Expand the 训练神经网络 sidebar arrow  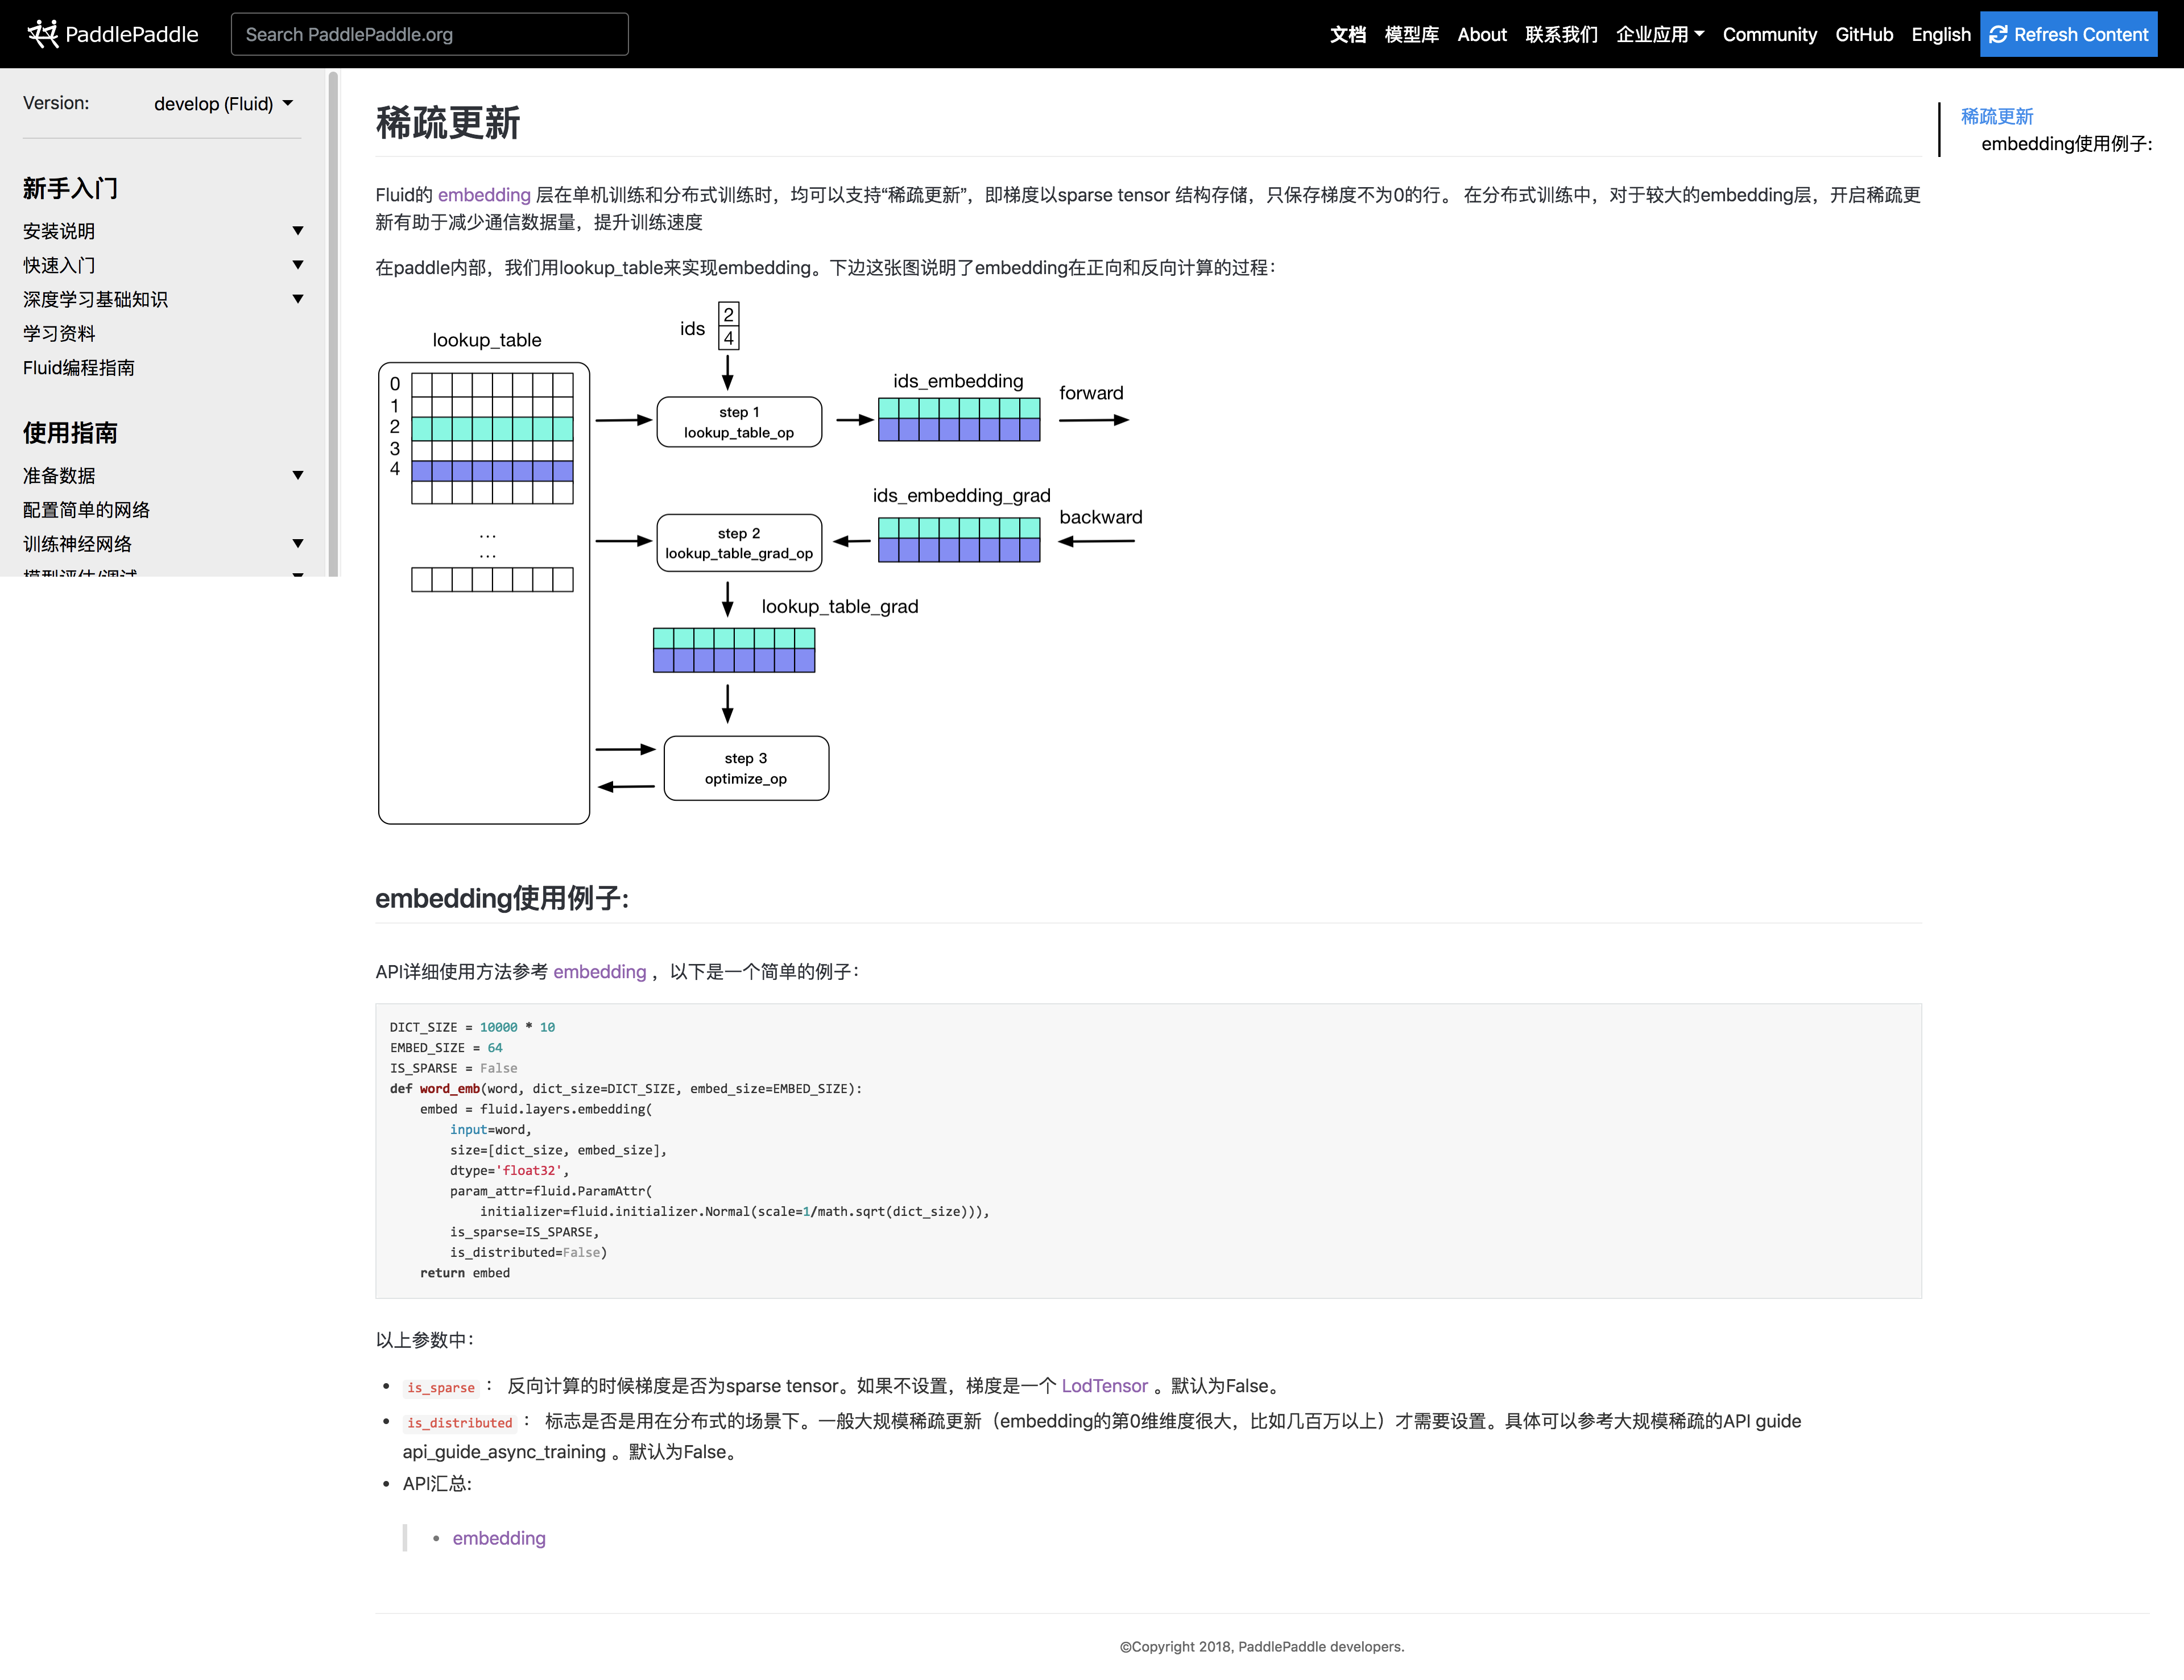297,543
